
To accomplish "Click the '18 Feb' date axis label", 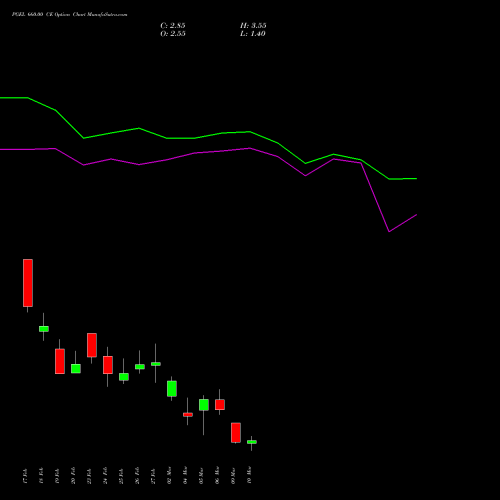I will coord(41,476).
